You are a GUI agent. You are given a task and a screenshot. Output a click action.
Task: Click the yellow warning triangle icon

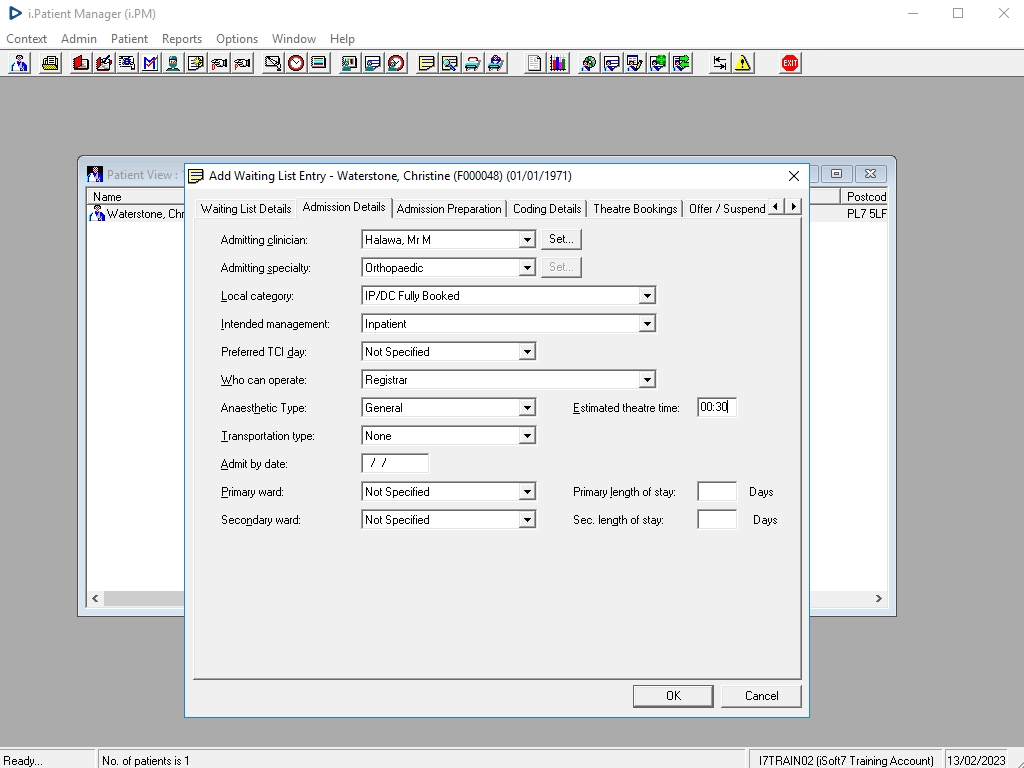(743, 63)
